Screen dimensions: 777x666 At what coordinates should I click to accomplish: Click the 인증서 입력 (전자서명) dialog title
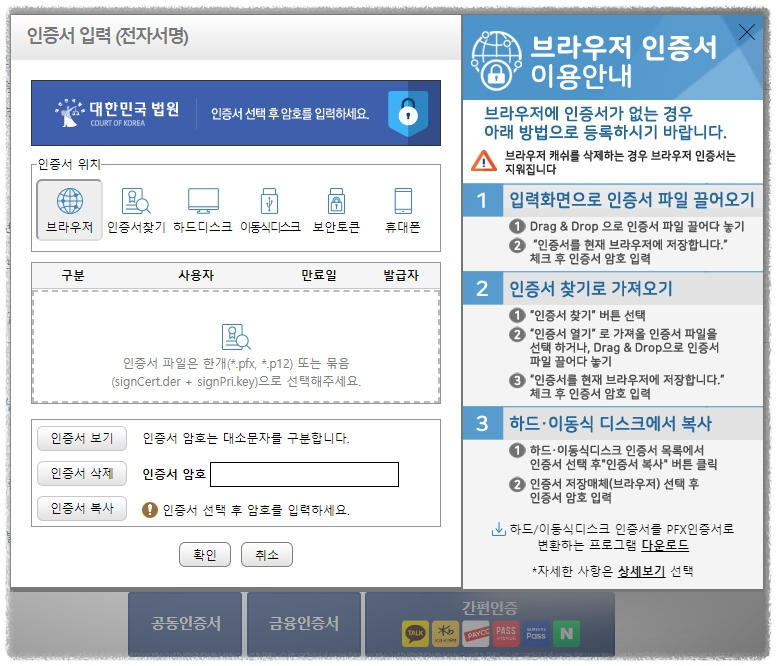click(108, 36)
